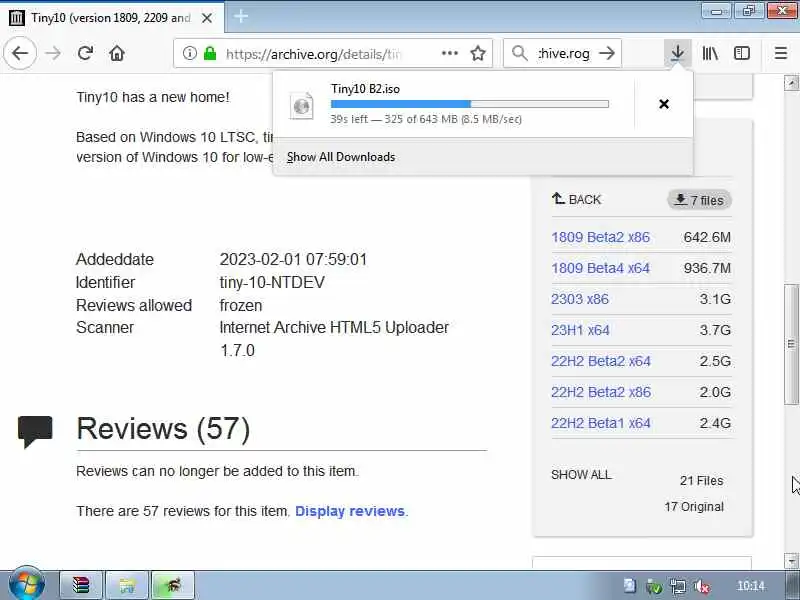
Task: Download 22H2 Beta2 x64 file
Action: [x=601, y=361]
